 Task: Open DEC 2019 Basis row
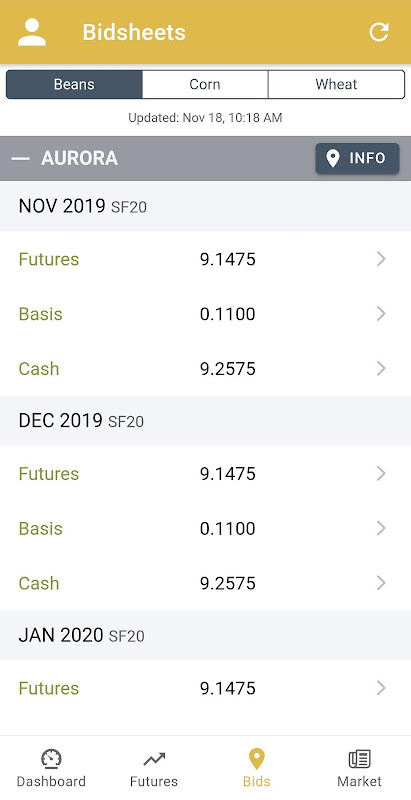[206, 529]
